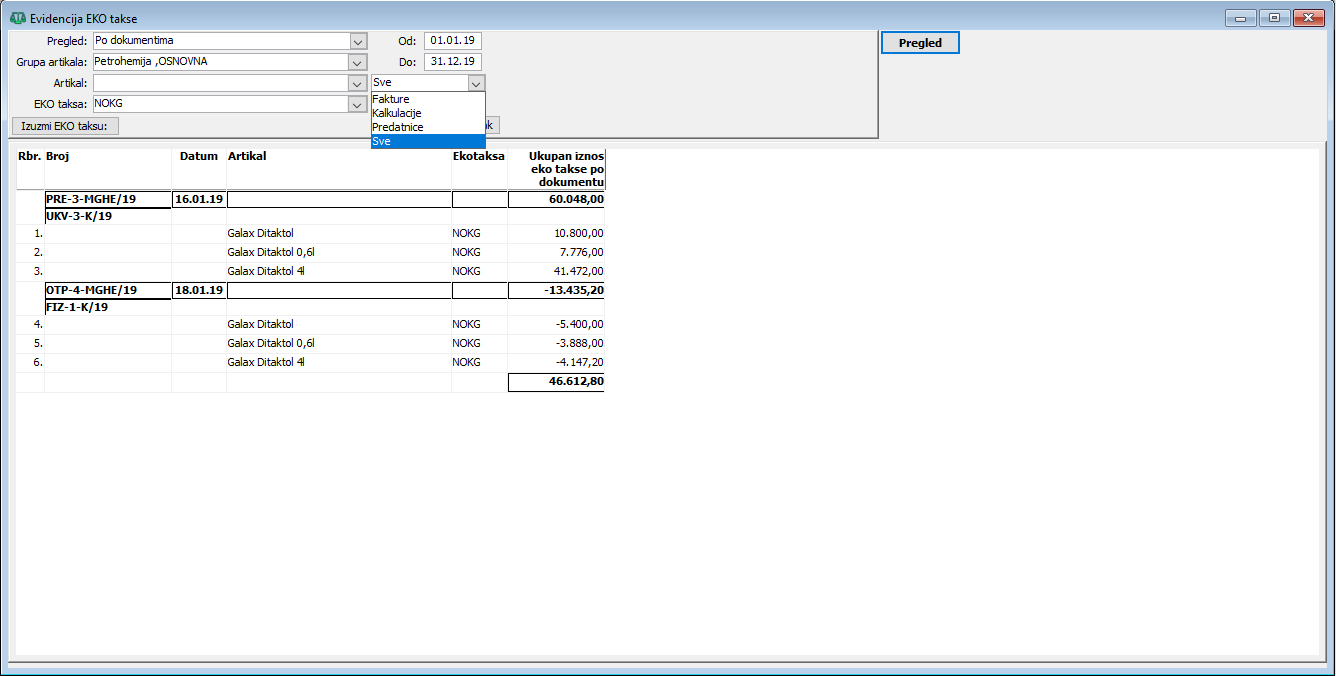The width and height of the screenshot is (1336, 676).
Task: Select Fakture from the dropdown list
Action: [x=391, y=100]
